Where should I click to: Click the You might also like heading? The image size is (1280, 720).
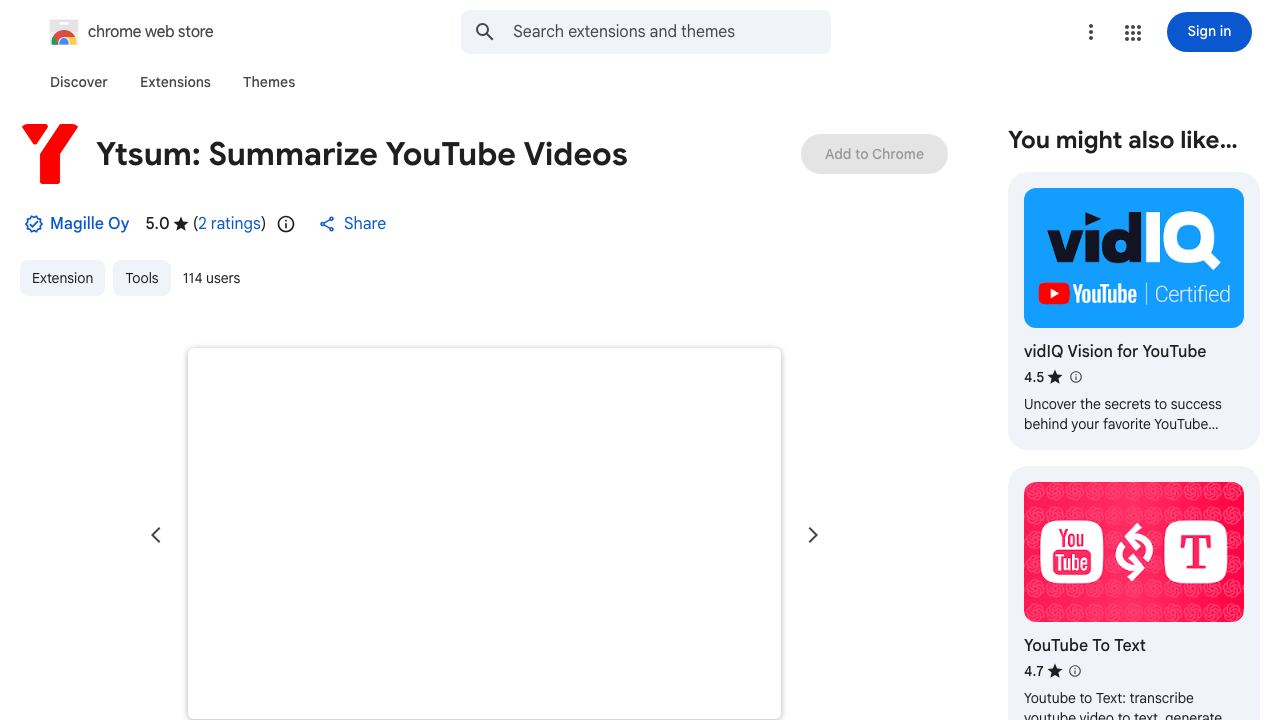pyautogui.click(x=1123, y=140)
